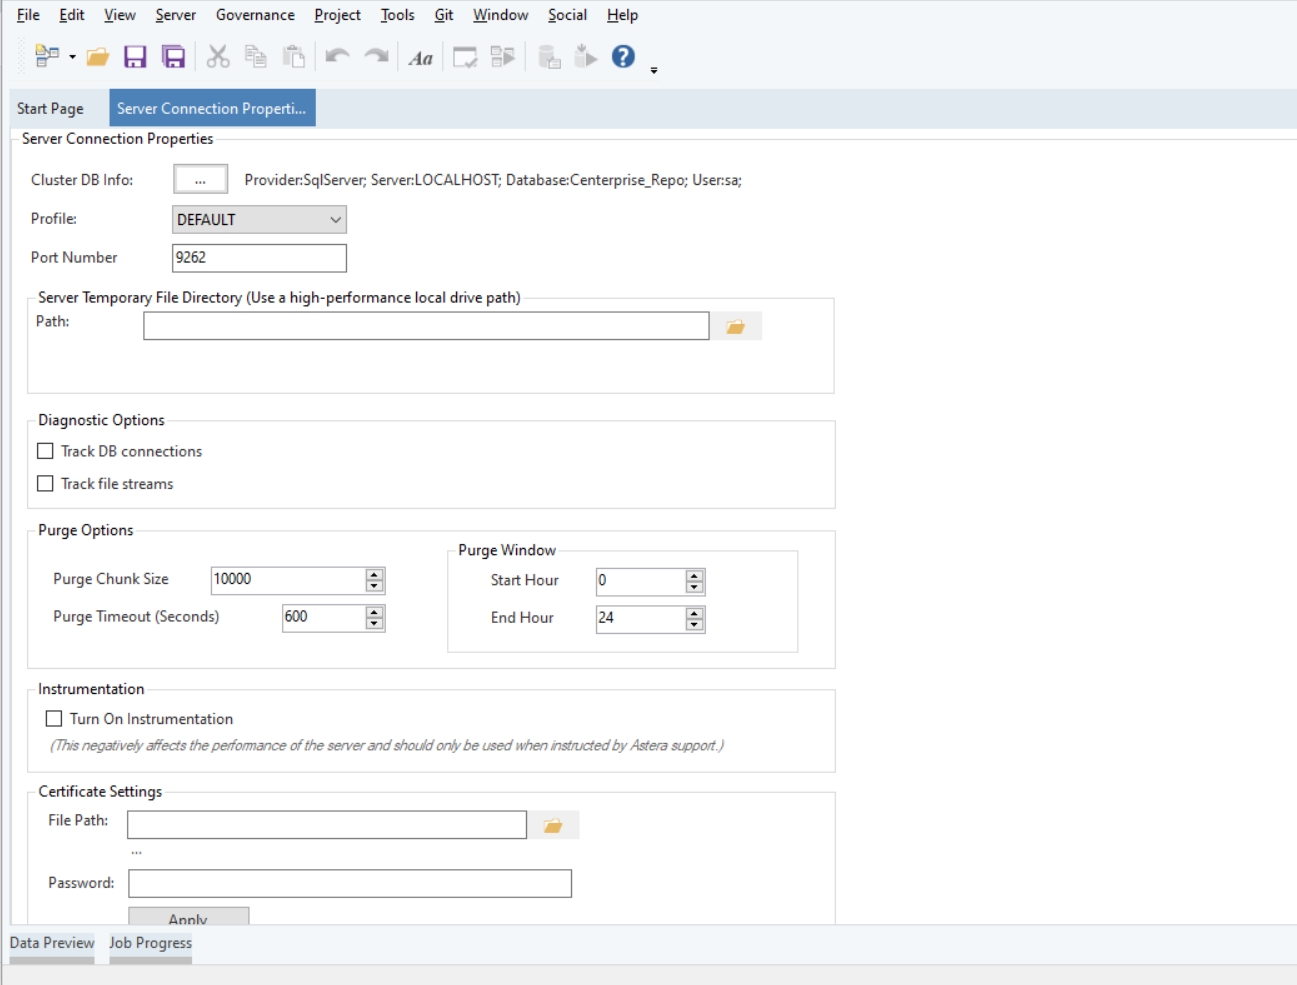Check Turn On Instrumentation
This screenshot has width=1297, height=985.
pos(54,719)
